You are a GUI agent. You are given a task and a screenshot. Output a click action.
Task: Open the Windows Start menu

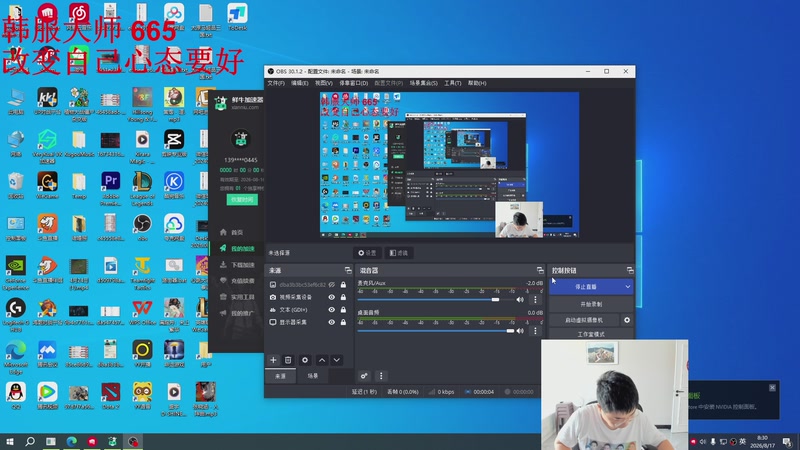[9, 441]
